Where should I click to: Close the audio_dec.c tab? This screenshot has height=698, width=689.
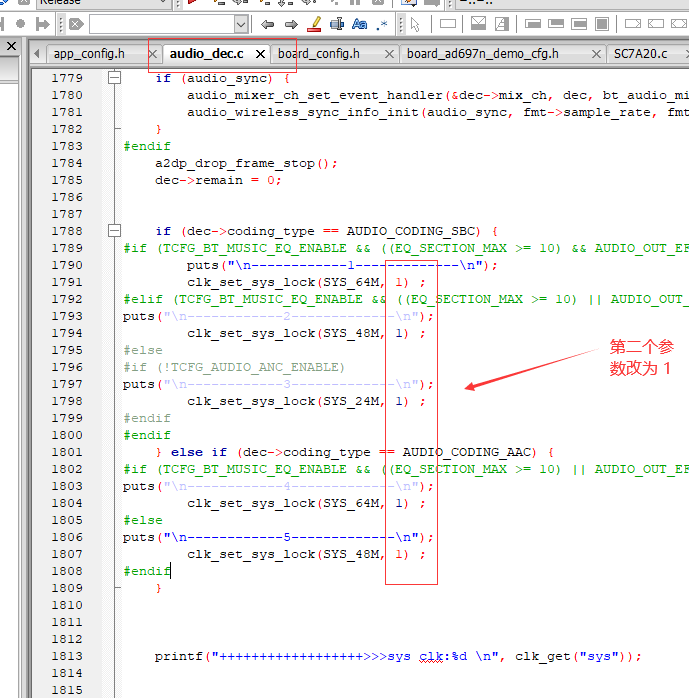[260, 54]
